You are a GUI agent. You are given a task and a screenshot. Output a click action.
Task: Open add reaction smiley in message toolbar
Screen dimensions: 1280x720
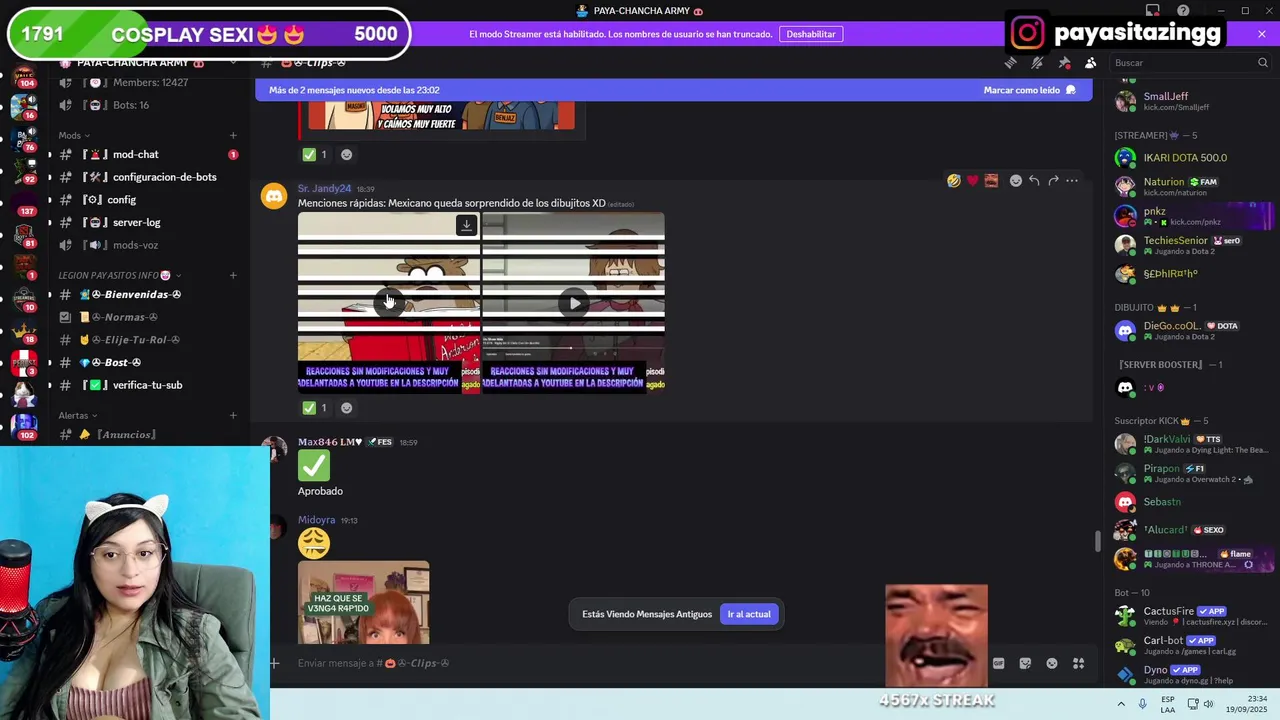(x=1016, y=181)
